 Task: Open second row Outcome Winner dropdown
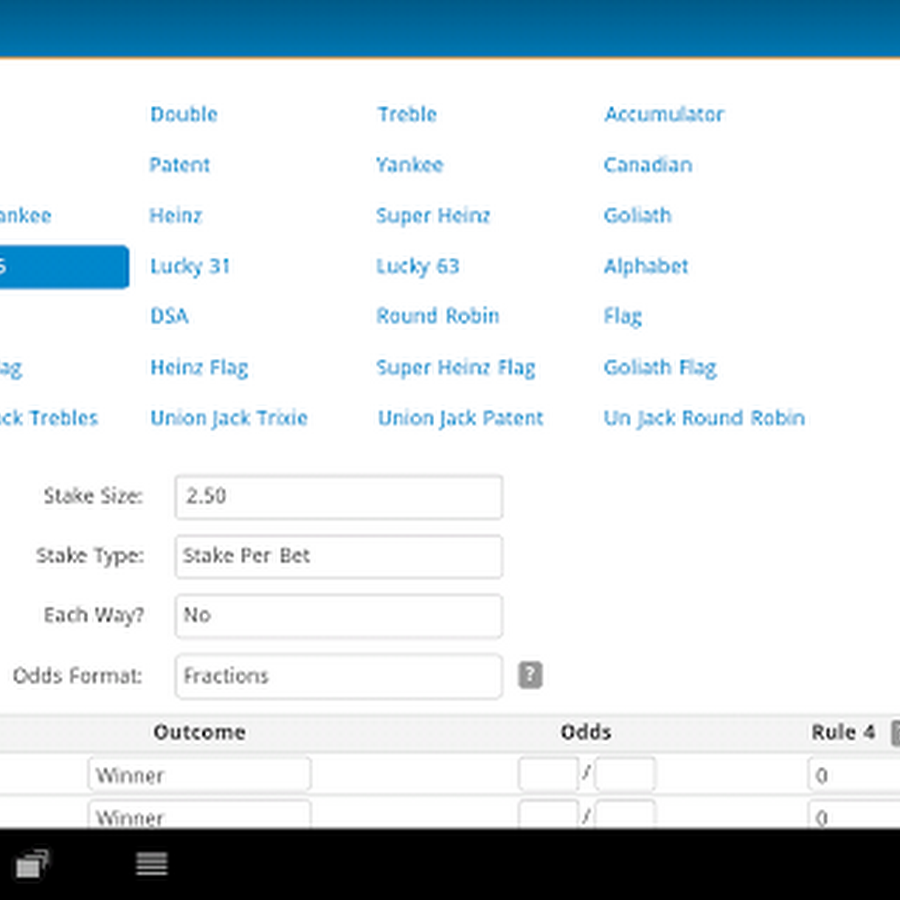click(200, 814)
